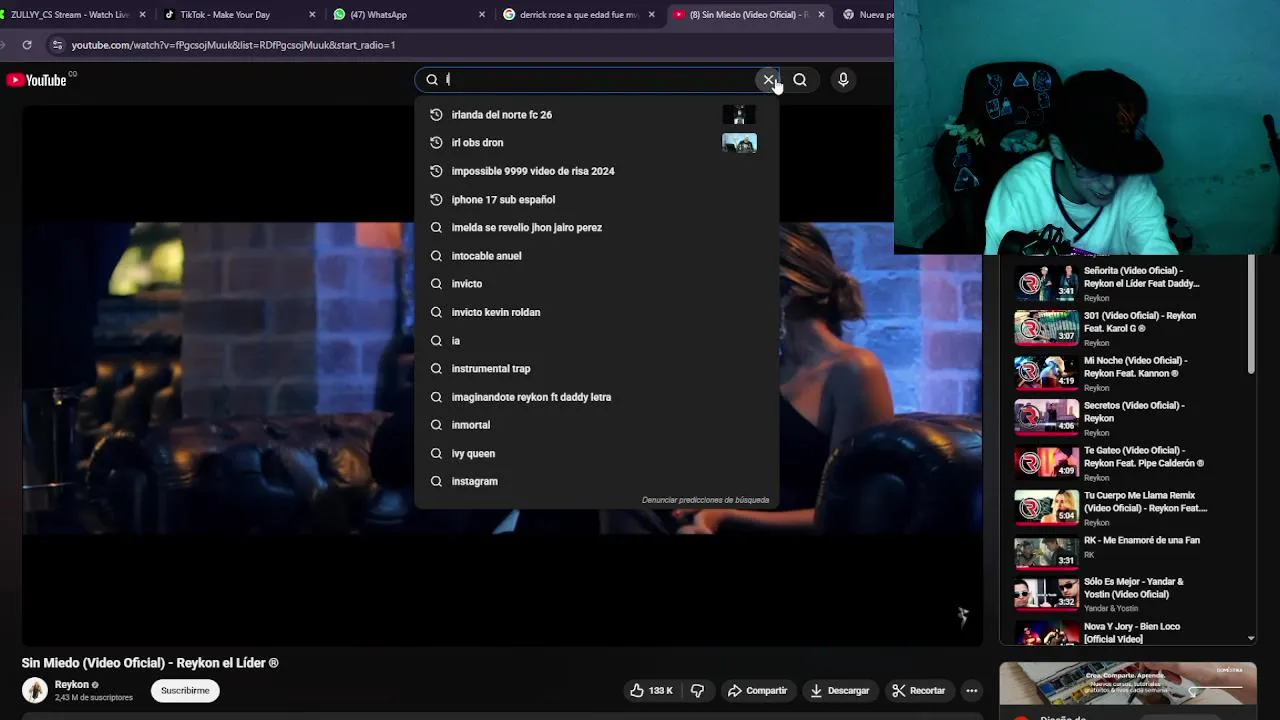Pick the instagram suggestion

coord(597,481)
